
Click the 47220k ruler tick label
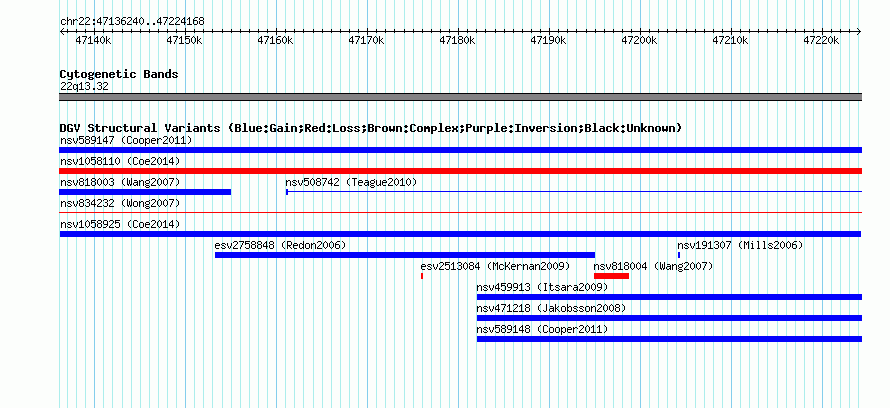click(x=822, y=41)
